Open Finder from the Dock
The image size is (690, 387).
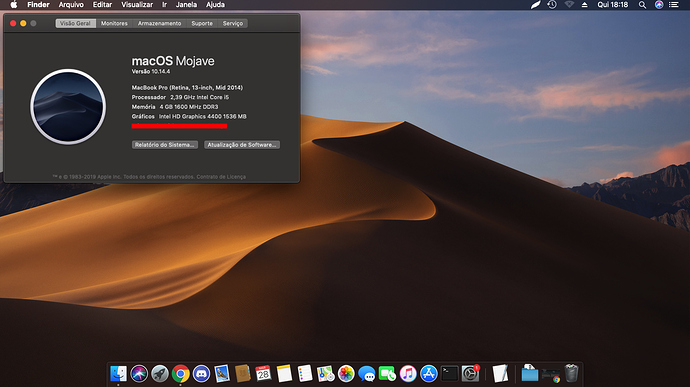click(118, 374)
